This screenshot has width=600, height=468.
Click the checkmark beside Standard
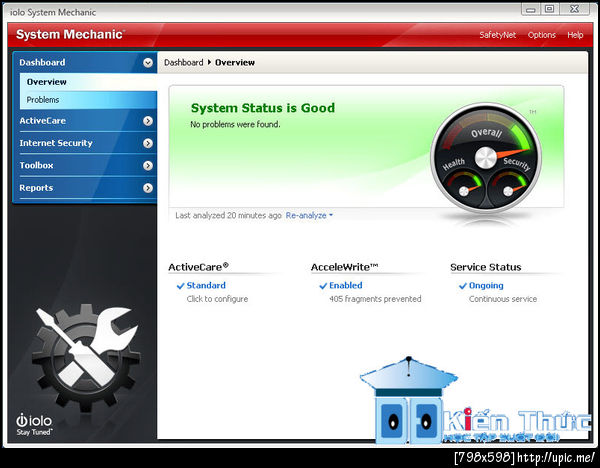pos(181,286)
